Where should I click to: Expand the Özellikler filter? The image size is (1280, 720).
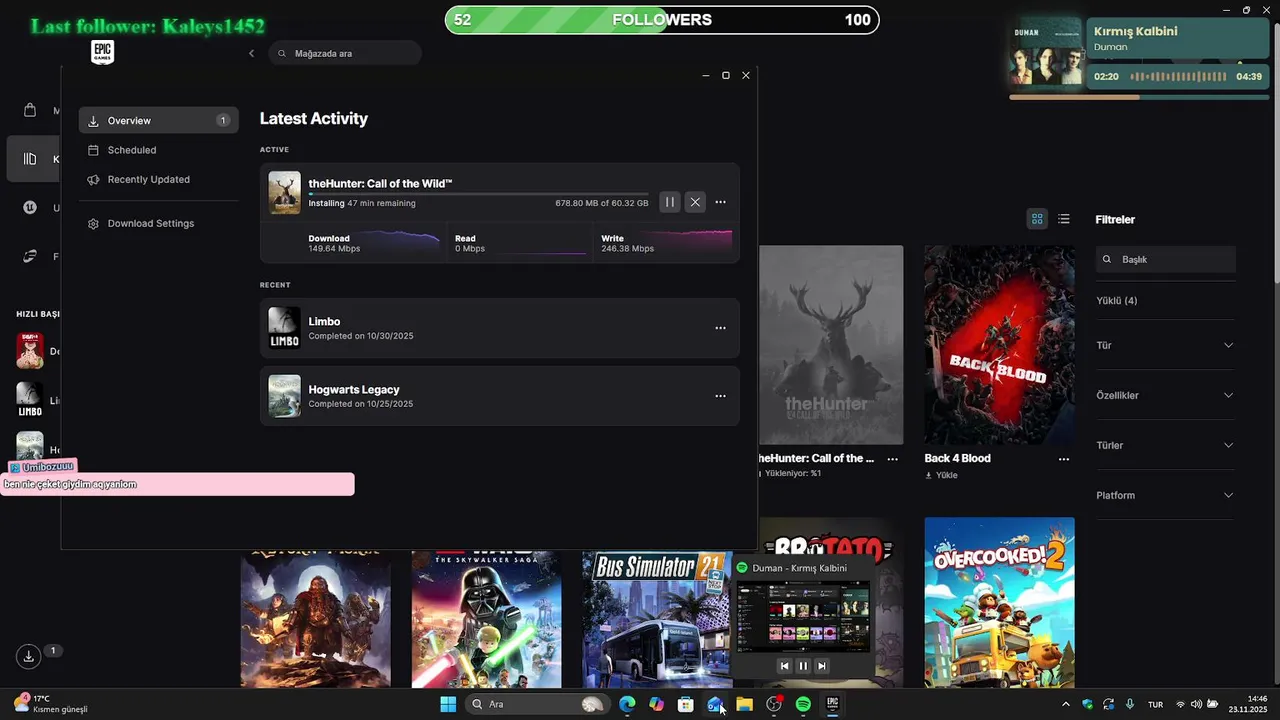pyautogui.click(x=1166, y=395)
